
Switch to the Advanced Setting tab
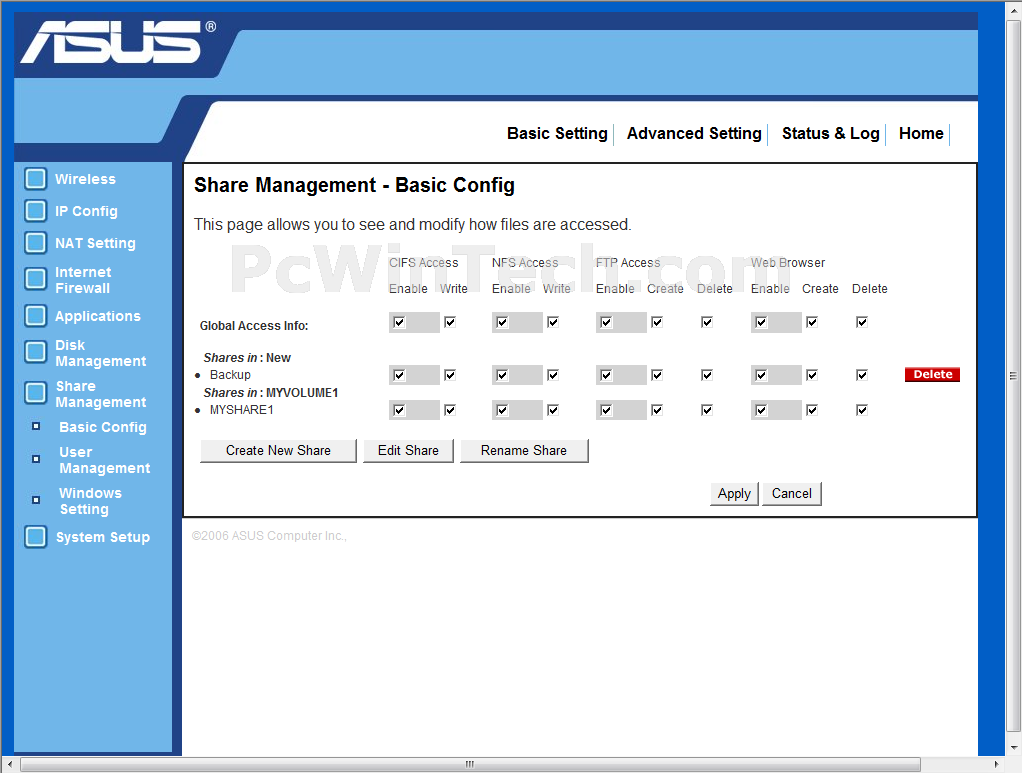pos(694,133)
